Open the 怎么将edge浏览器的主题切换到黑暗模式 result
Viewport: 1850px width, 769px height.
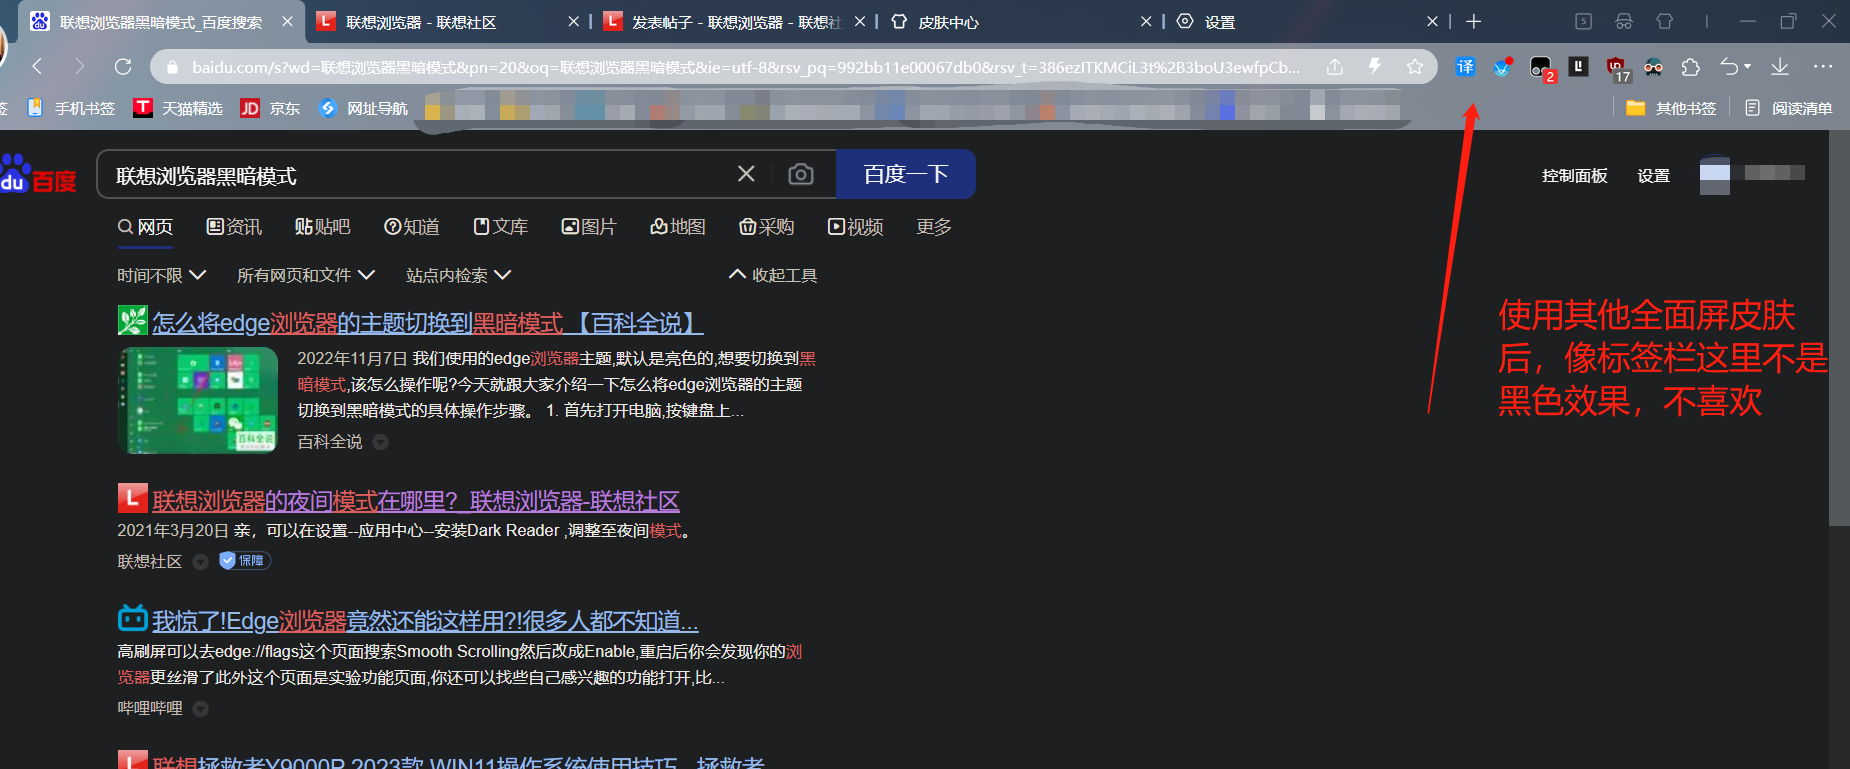click(428, 323)
